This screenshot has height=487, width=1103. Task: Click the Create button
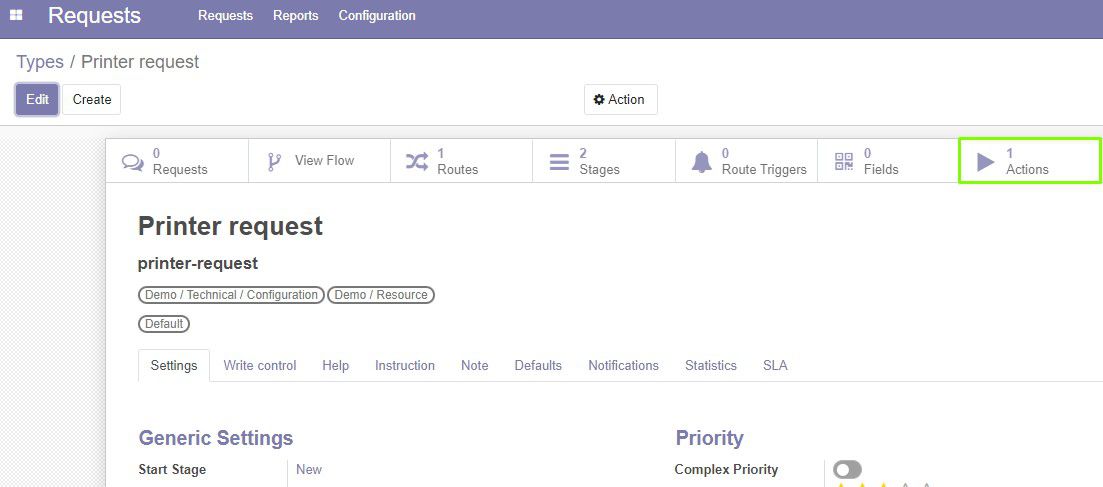point(91,99)
